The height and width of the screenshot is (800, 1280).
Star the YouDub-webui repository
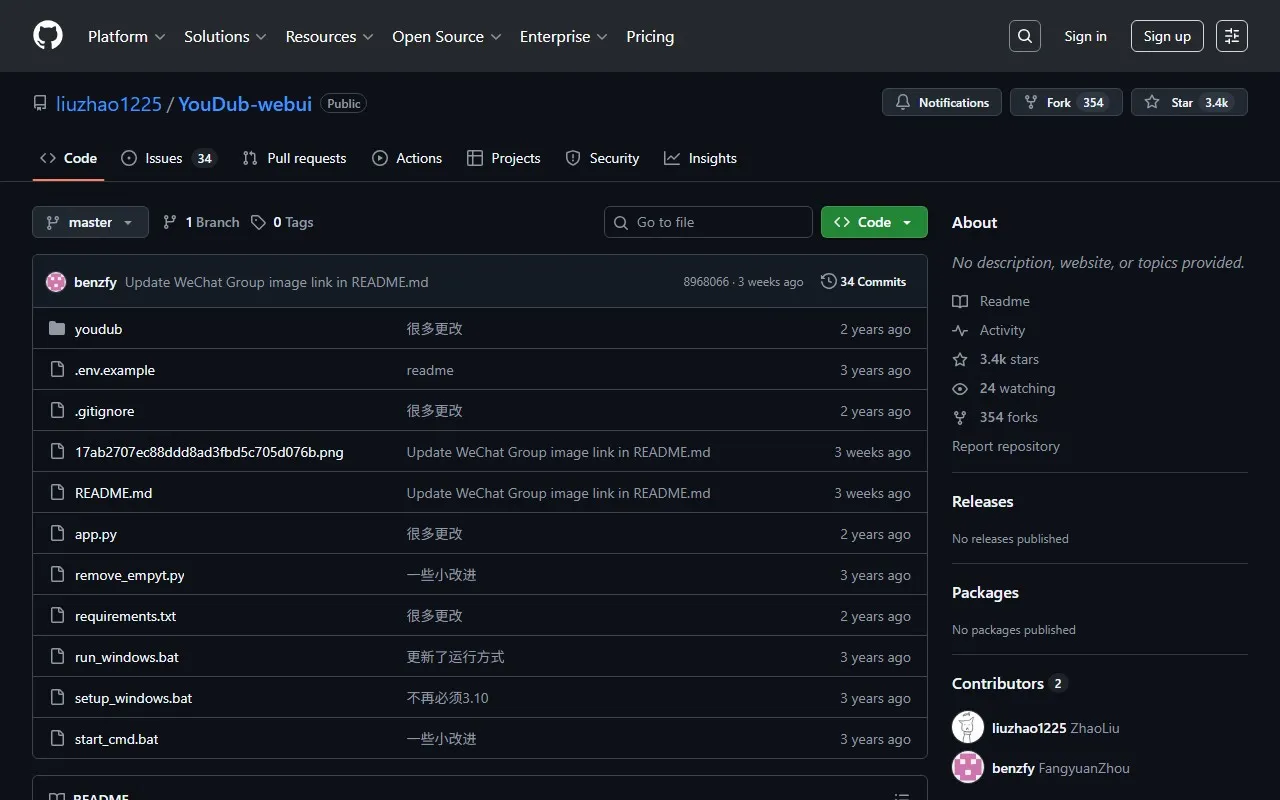[x=1188, y=102]
